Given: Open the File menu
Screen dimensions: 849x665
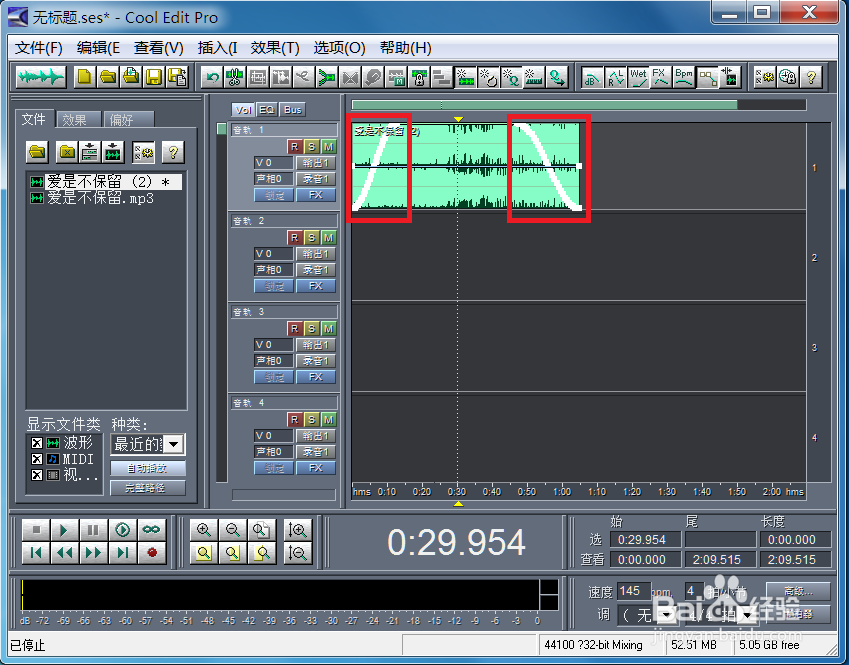Looking at the screenshot, I should (x=39, y=48).
